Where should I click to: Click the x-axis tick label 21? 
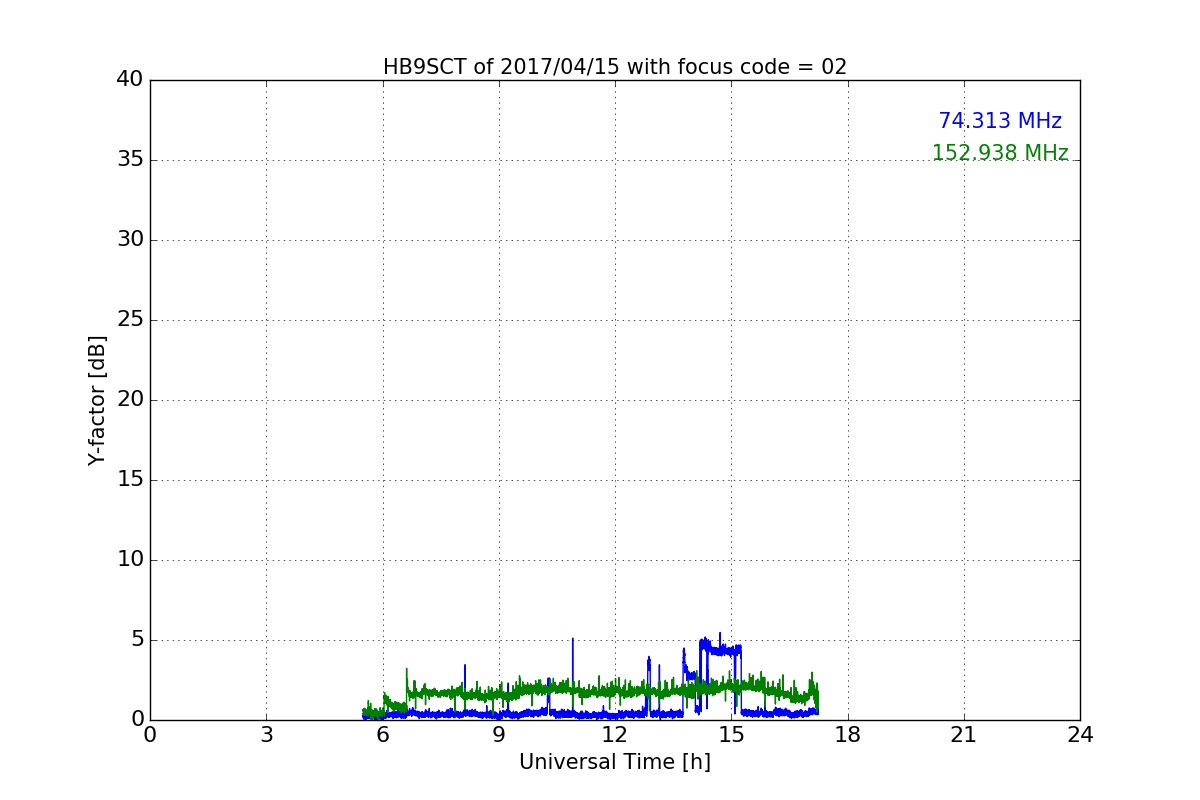(x=964, y=735)
